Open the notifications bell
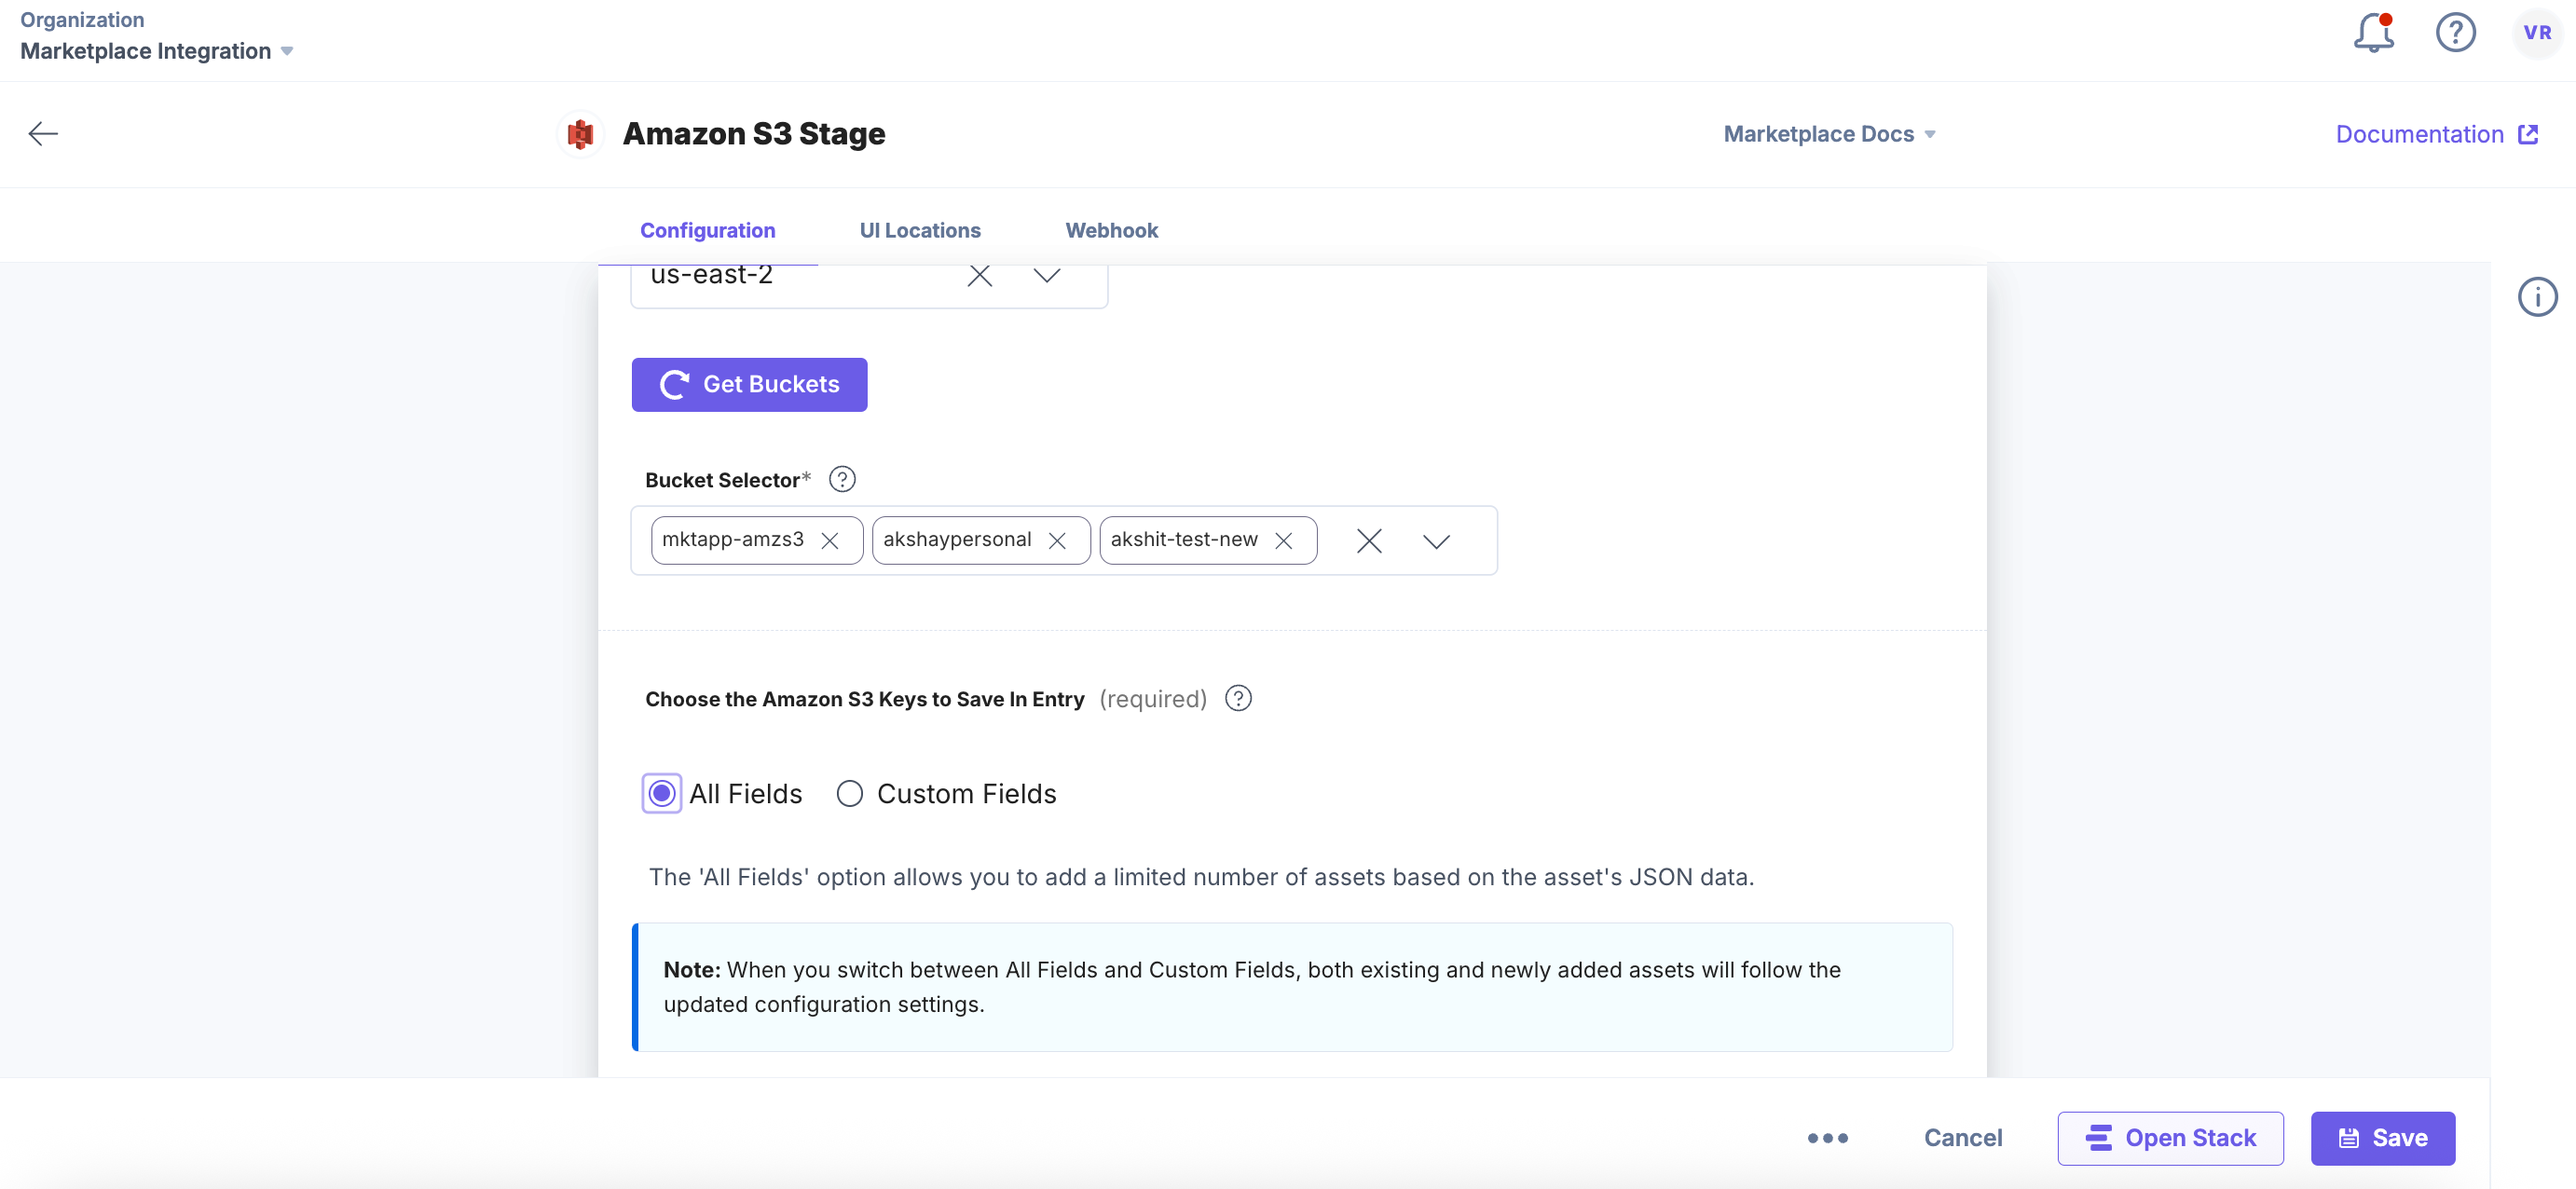2576x1189 pixels. pyautogui.click(x=2372, y=34)
